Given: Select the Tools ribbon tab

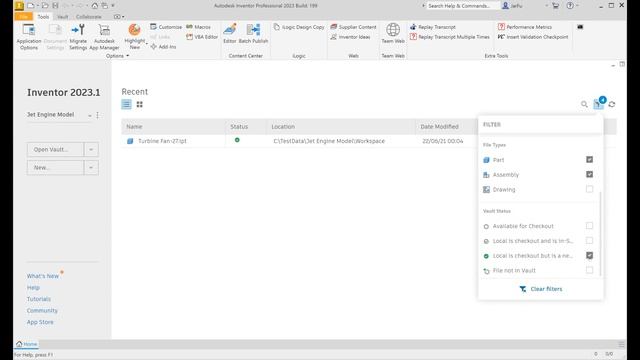Looking at the screenshot, I should (43, 17).
